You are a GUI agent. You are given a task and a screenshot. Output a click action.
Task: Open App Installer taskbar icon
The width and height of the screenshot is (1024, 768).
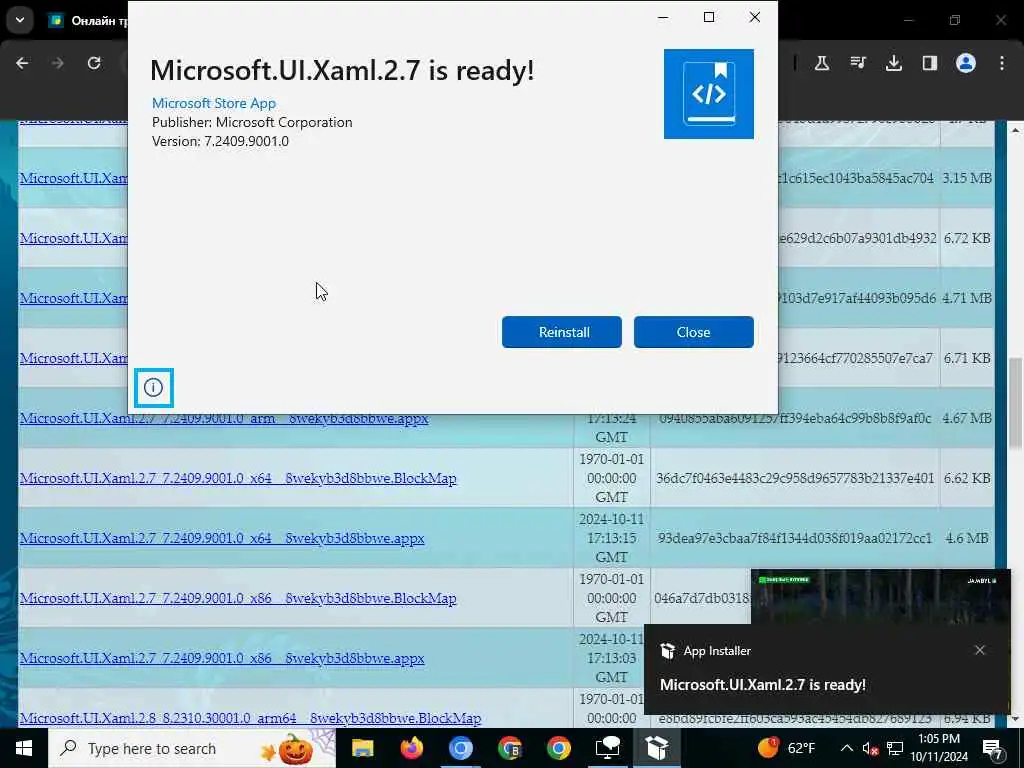656,748
